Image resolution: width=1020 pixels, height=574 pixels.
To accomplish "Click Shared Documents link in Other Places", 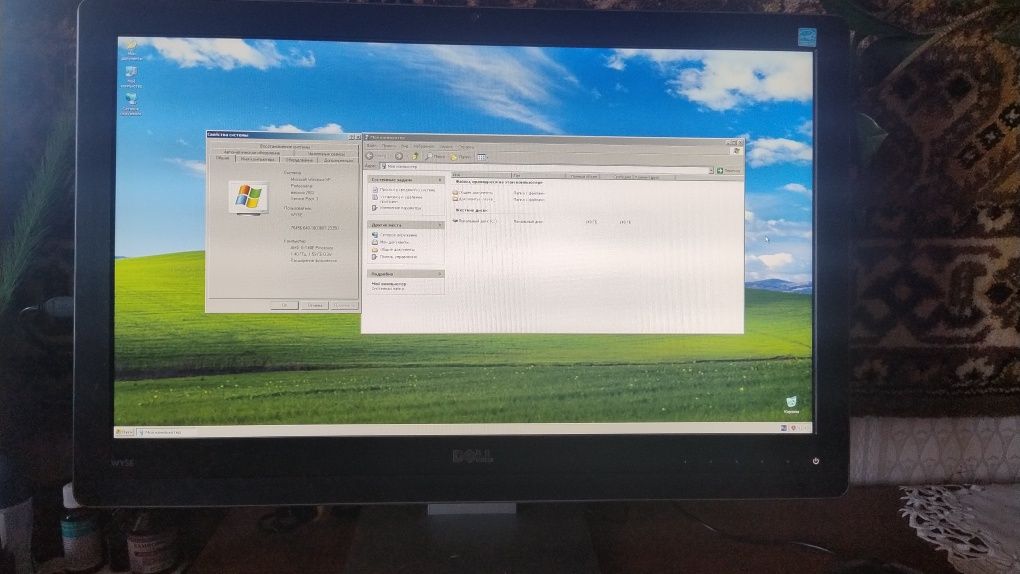I will pos(394,249).
